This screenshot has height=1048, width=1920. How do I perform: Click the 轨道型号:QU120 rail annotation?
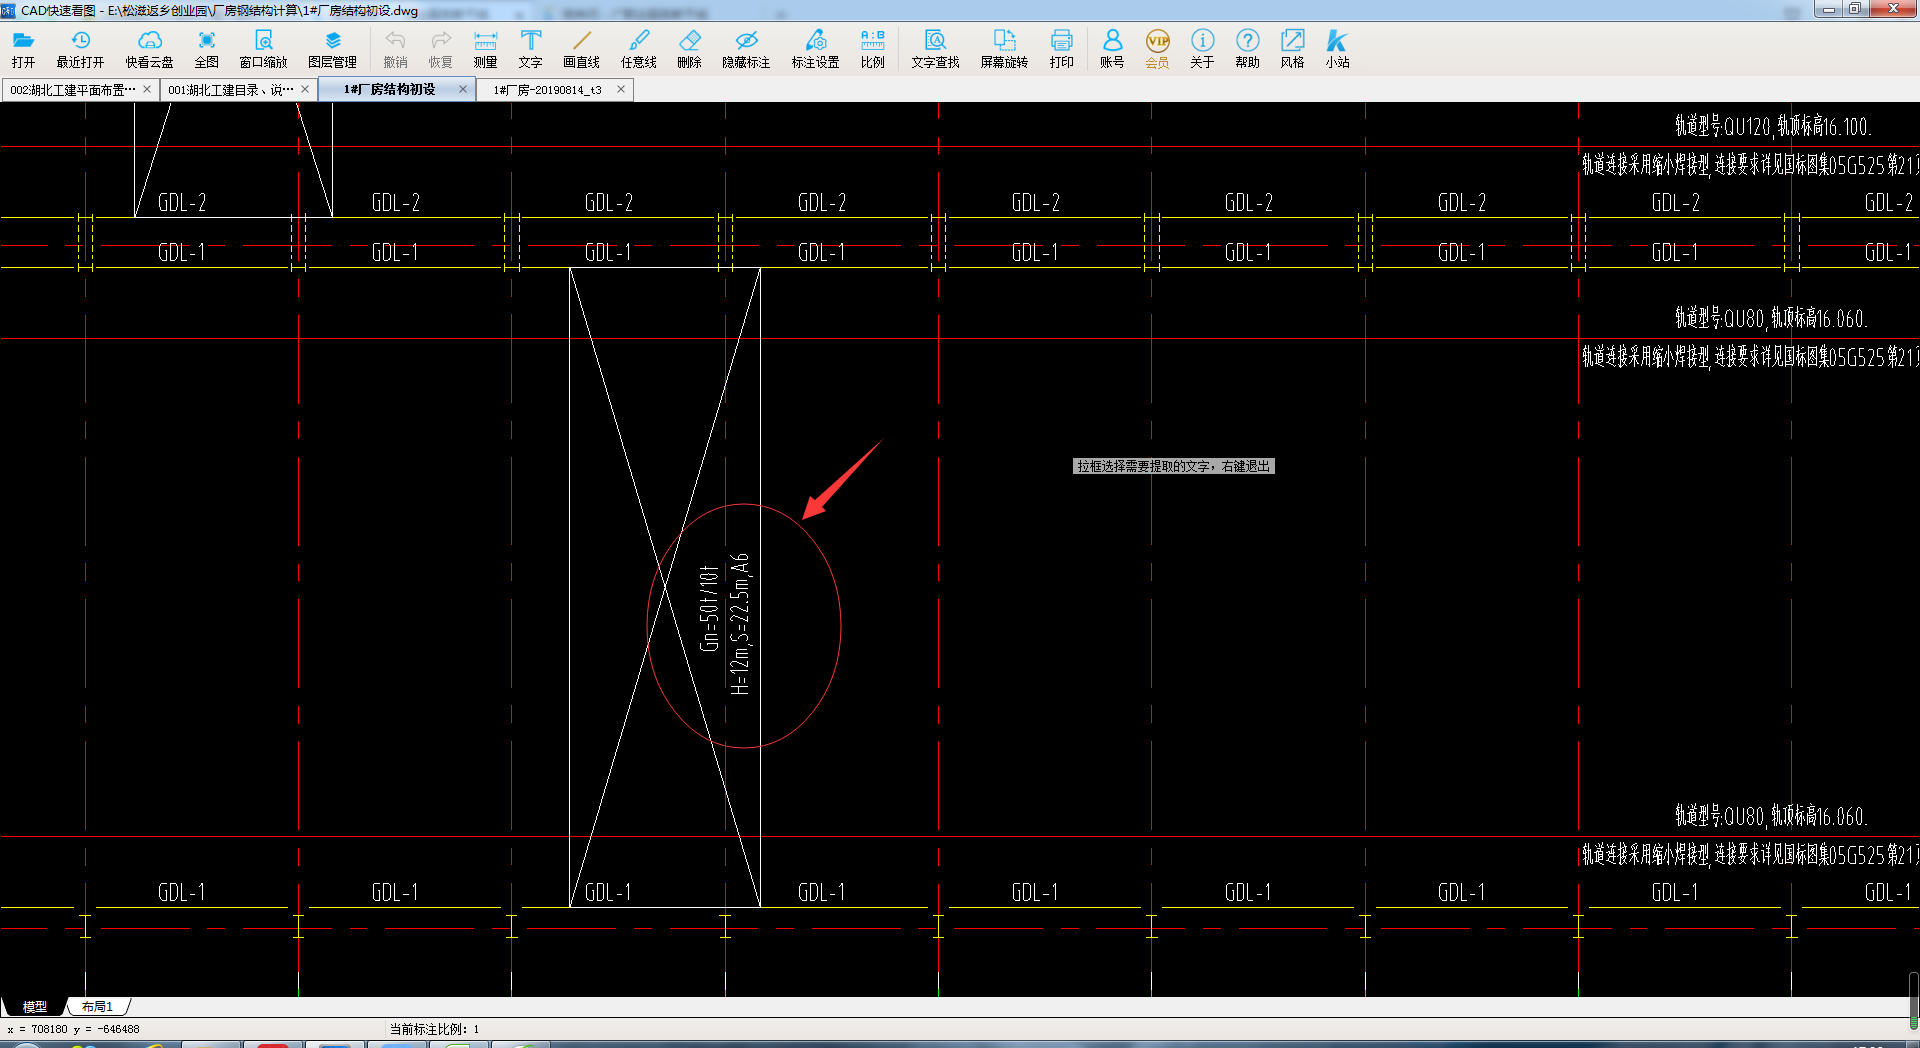[x=1772, y=127]
